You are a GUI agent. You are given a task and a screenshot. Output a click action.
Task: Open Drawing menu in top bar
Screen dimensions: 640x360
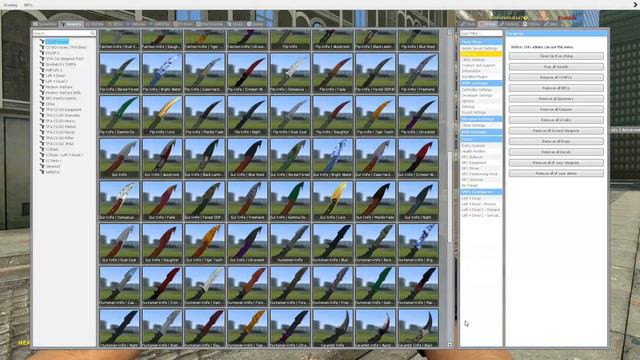coord(10,5)
